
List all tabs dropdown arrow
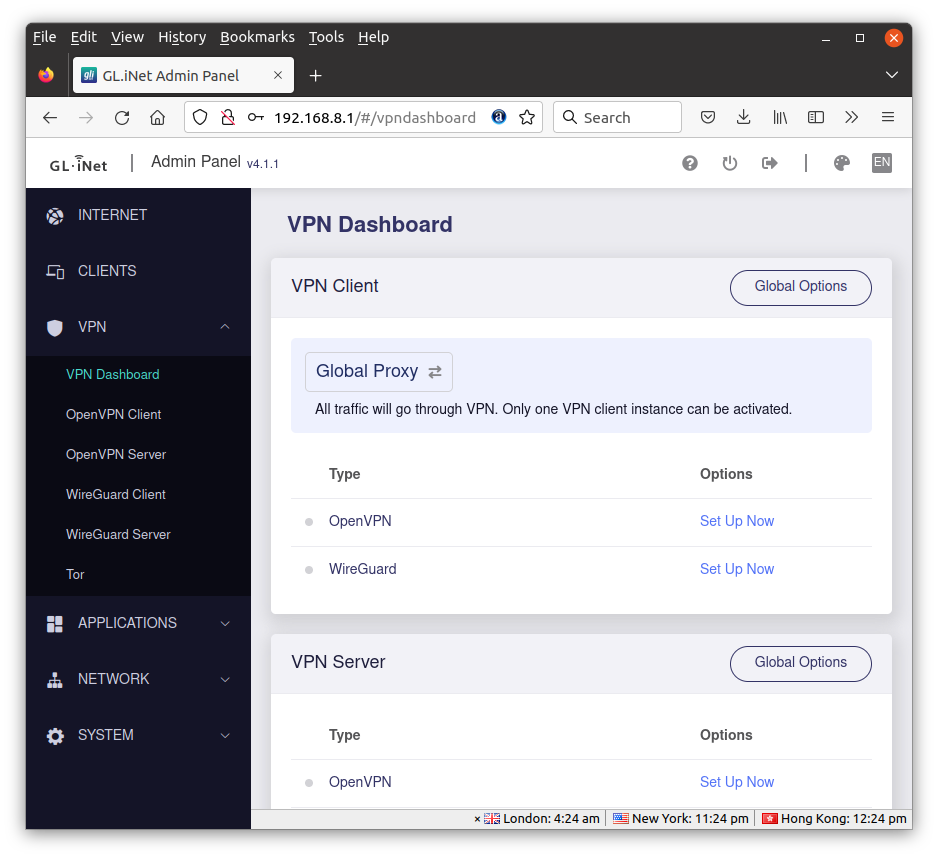pos(891,75)
